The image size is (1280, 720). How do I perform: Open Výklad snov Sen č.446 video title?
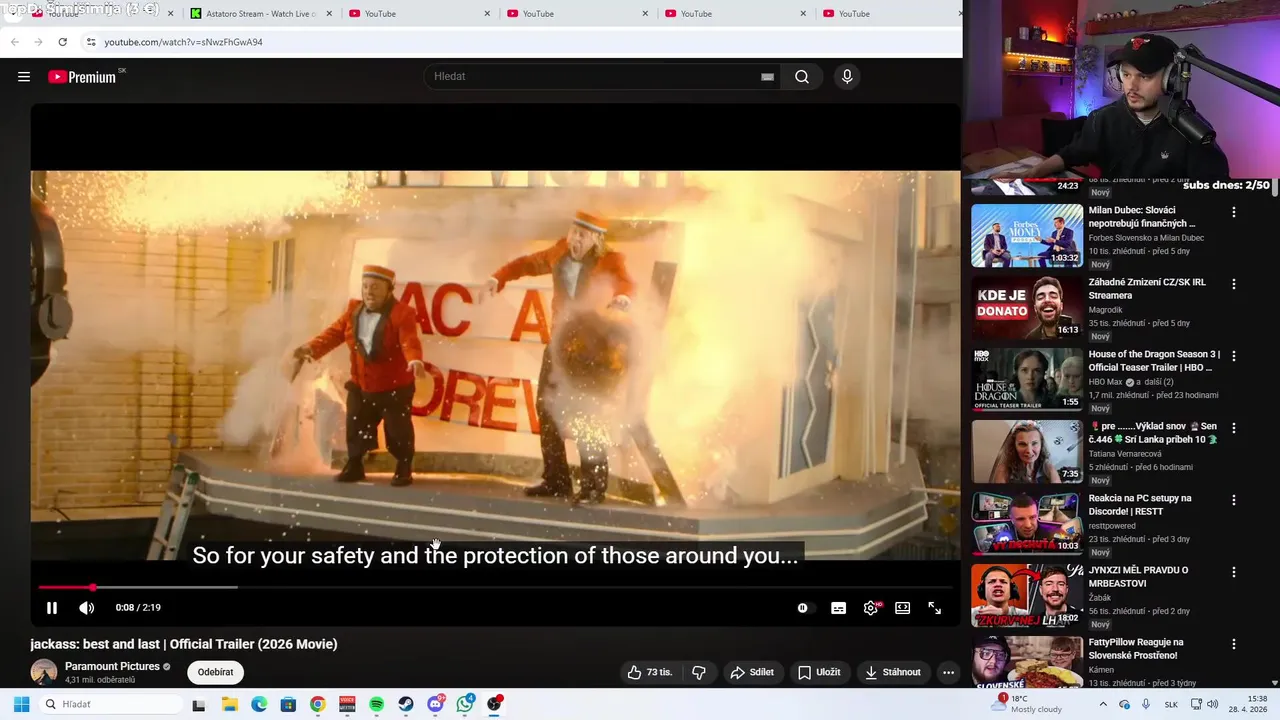point(1153,433)
